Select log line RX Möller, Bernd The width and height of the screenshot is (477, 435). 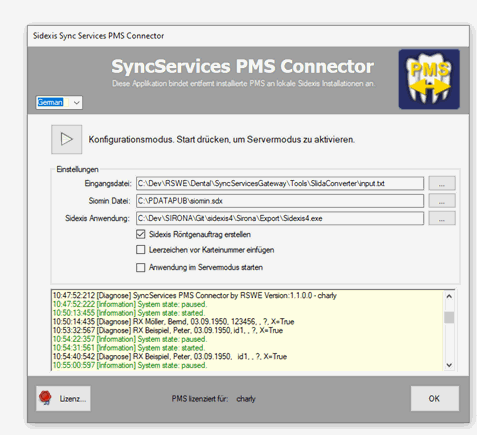[173, 322]
